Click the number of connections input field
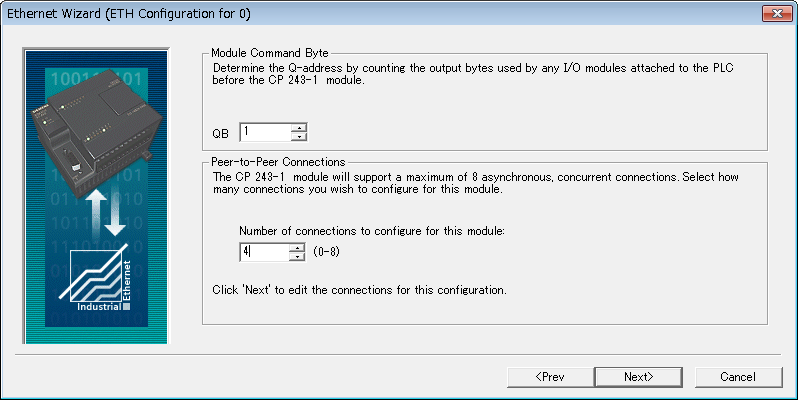Image resolution: width=798 pixels, height=400 pixels. click(264, 252)
